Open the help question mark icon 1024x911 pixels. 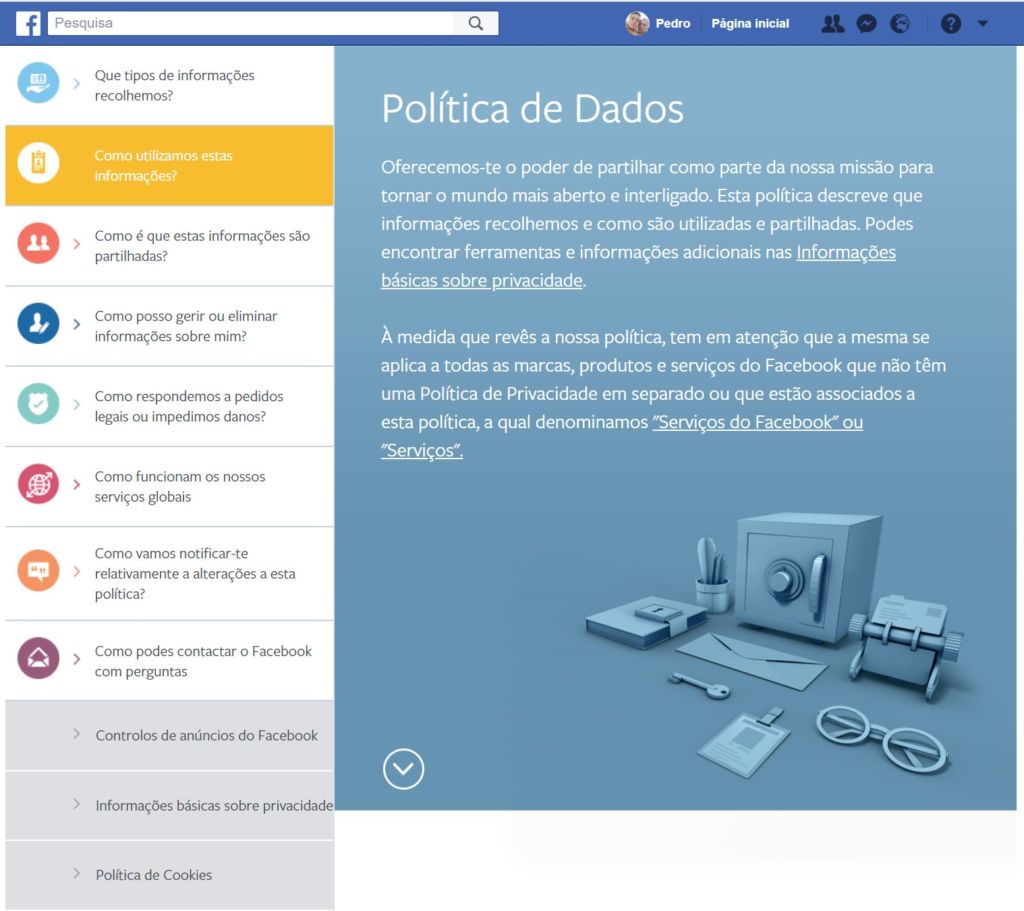point(951,24)
